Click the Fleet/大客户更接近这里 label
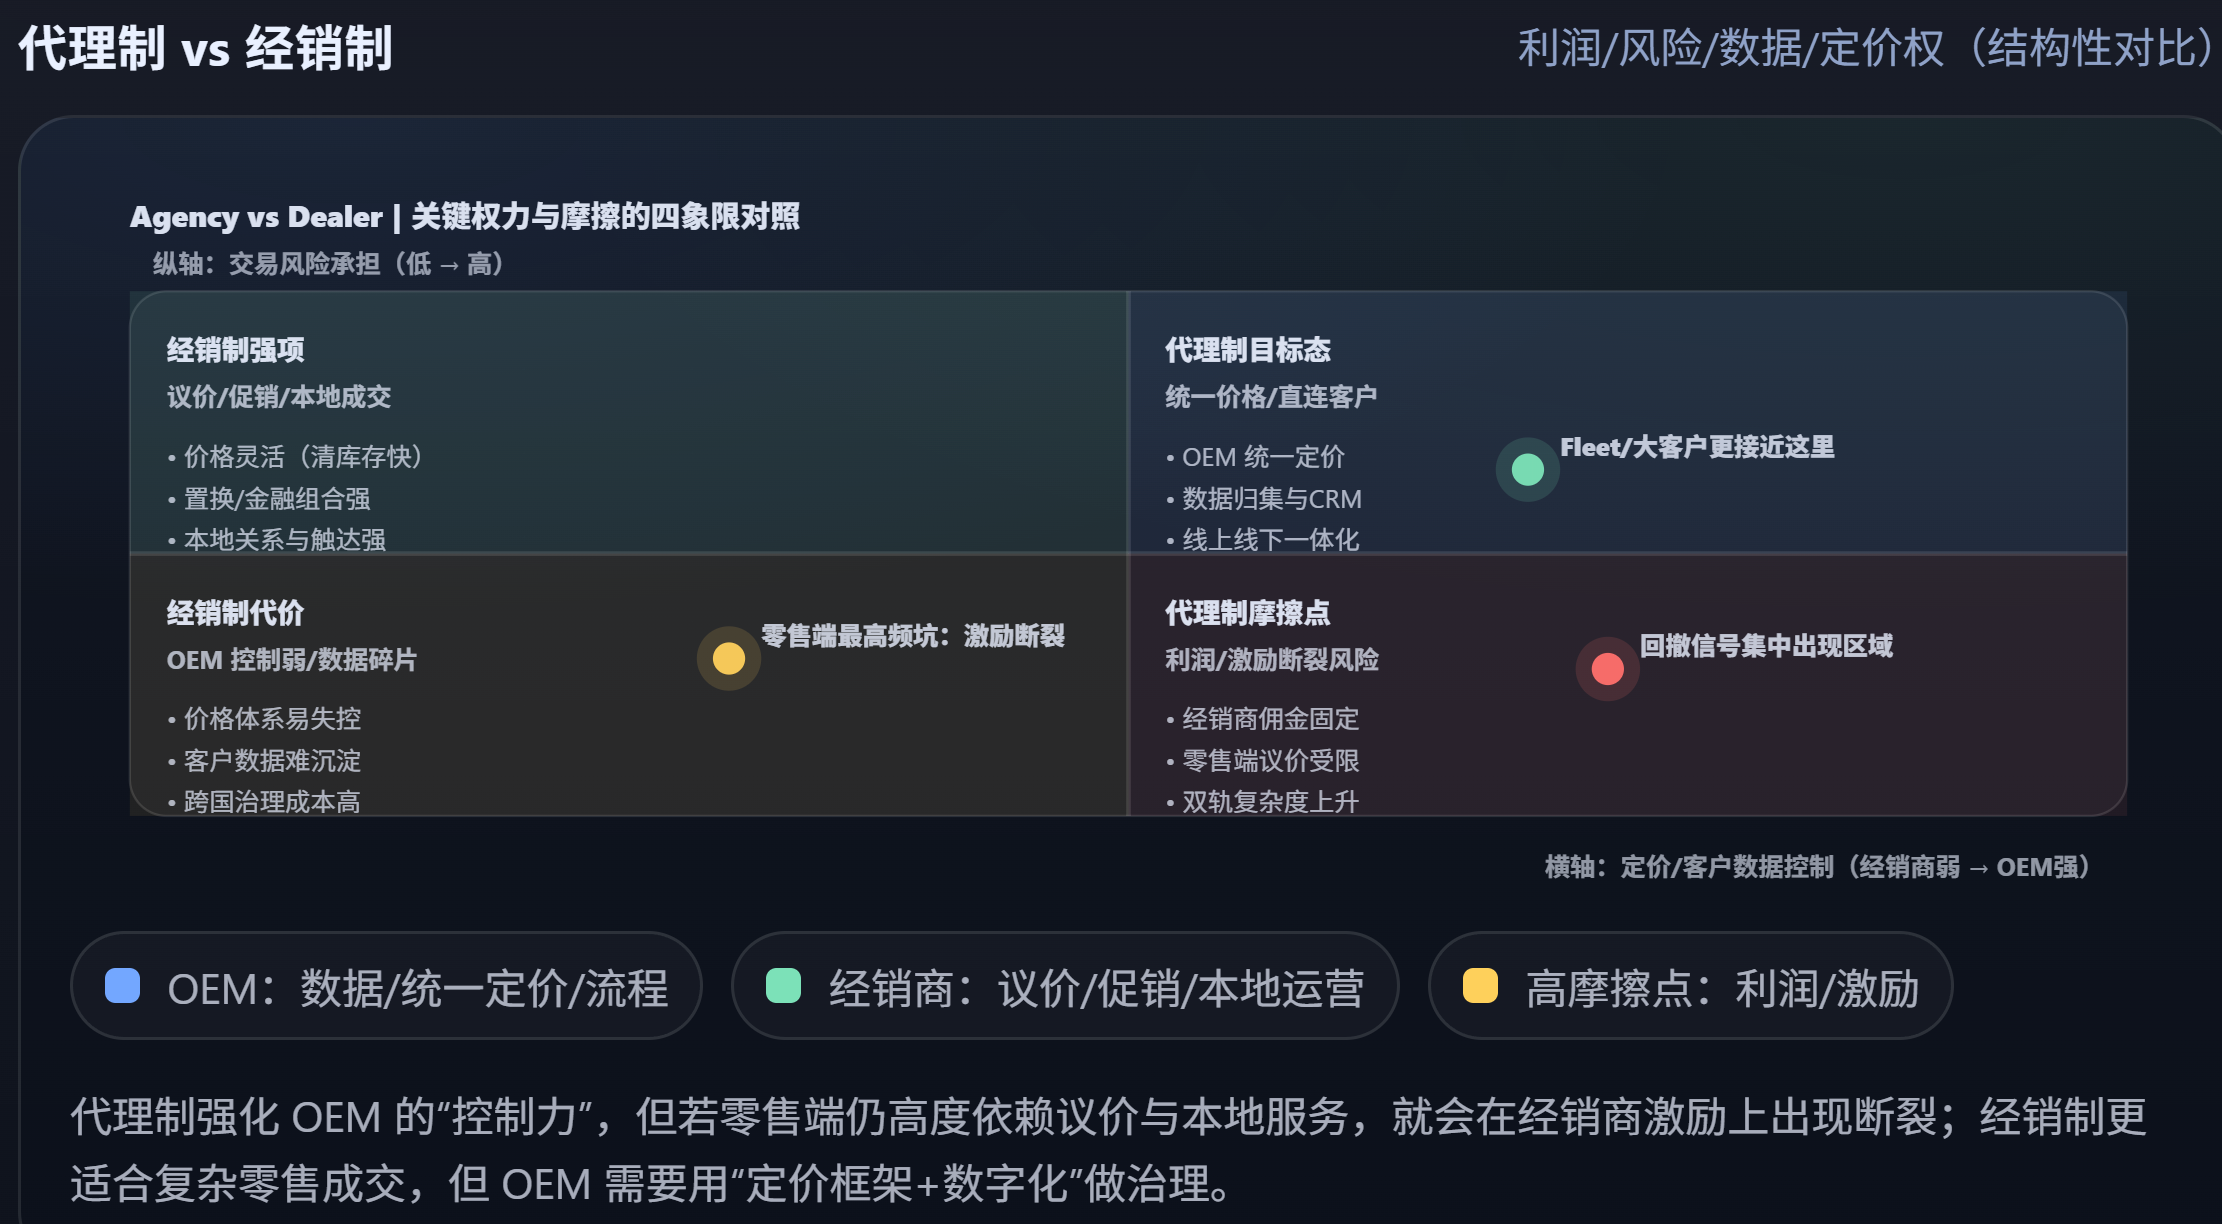This screenshot has width=2222, height=1224. 1697,447
